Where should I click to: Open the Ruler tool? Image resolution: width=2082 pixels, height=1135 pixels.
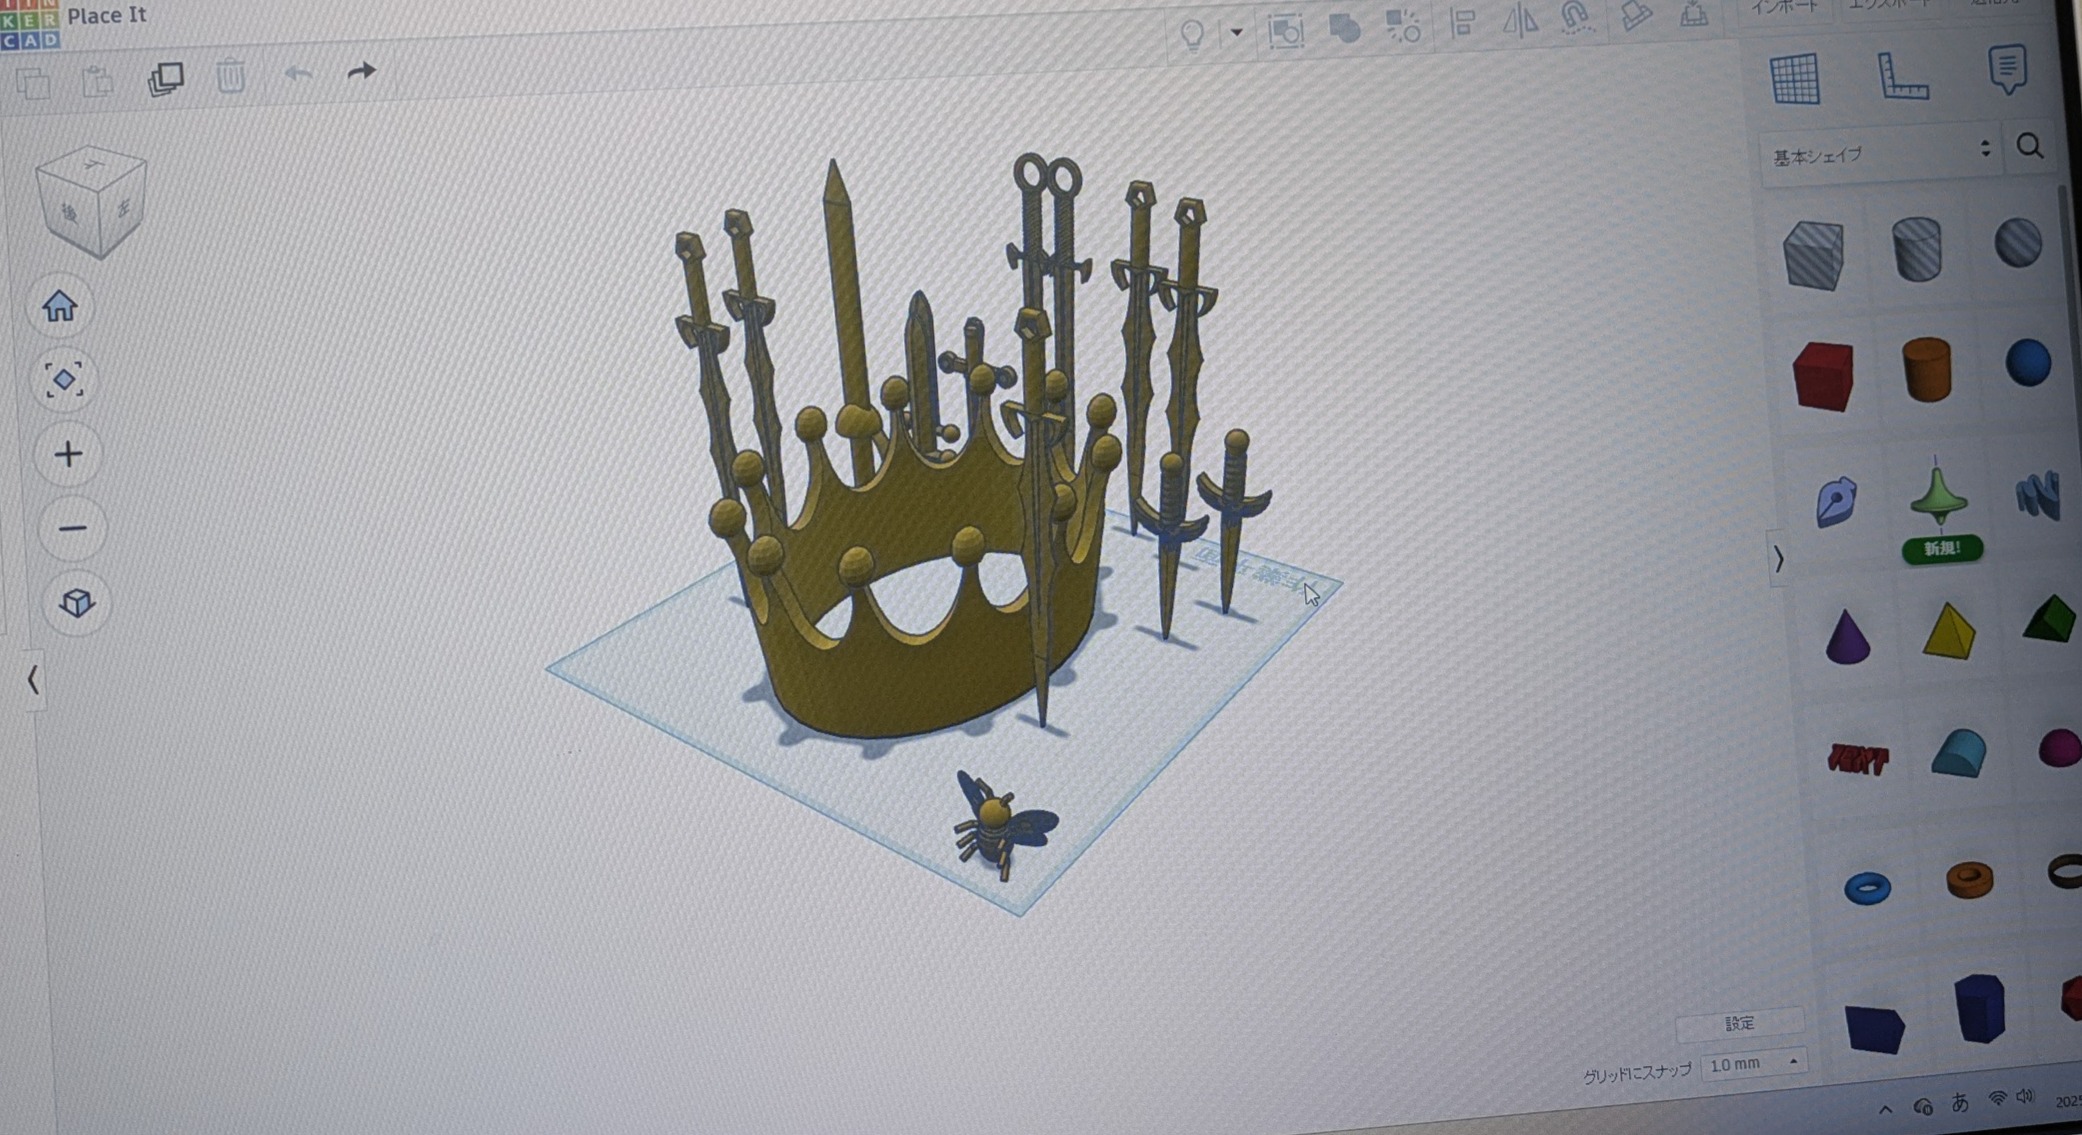point(1902,75)
